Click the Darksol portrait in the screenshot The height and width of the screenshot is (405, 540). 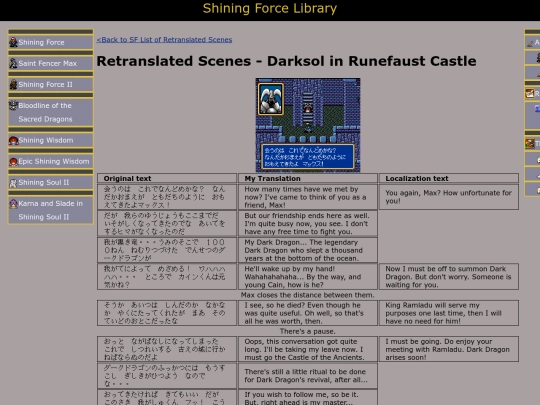[271, 99]
